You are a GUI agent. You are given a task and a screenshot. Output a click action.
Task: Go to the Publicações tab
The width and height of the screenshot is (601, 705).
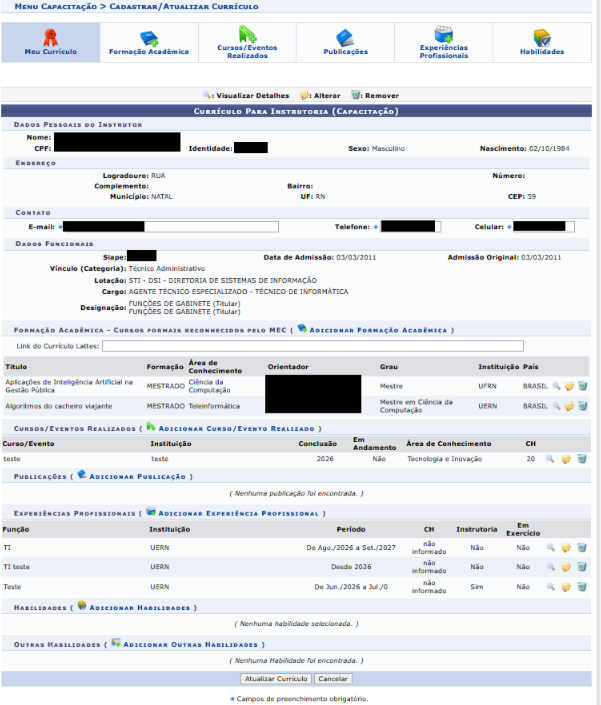point(345,43)
